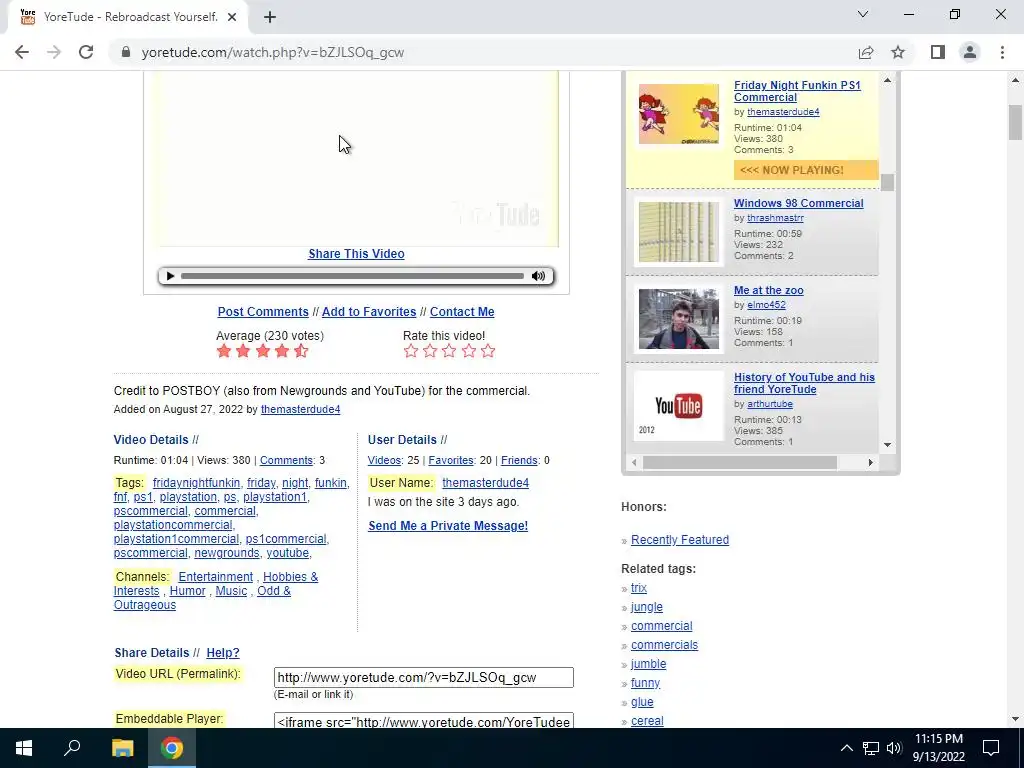Rate video with second empty star
This screenshot has height=768, width=1024.
tap(430, 351)
